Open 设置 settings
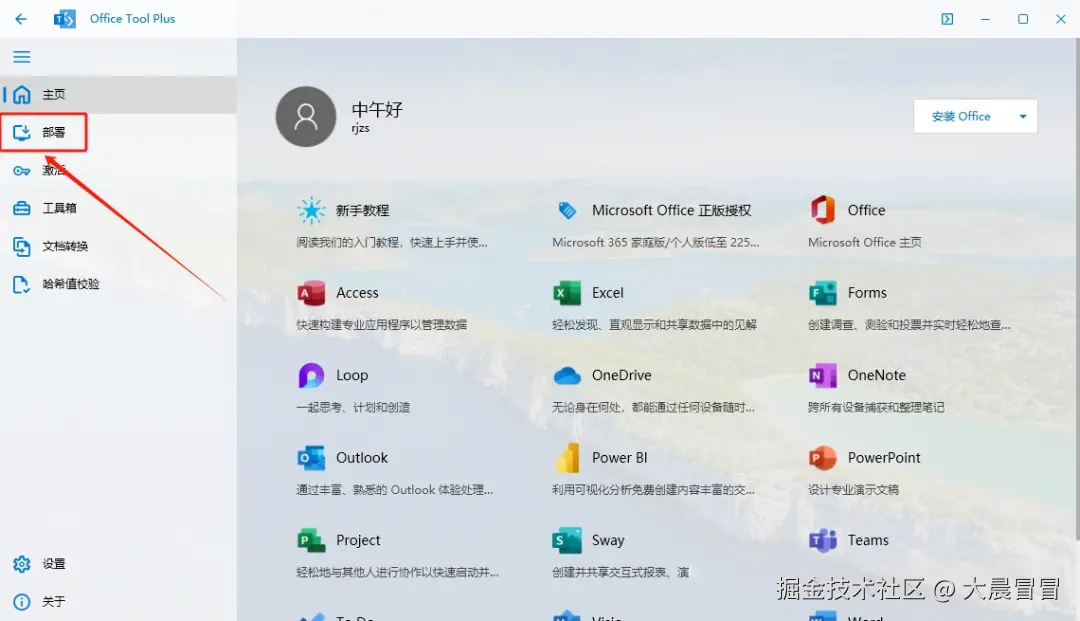The height and width of the screenshot is (621, 1080). (118, 564)
